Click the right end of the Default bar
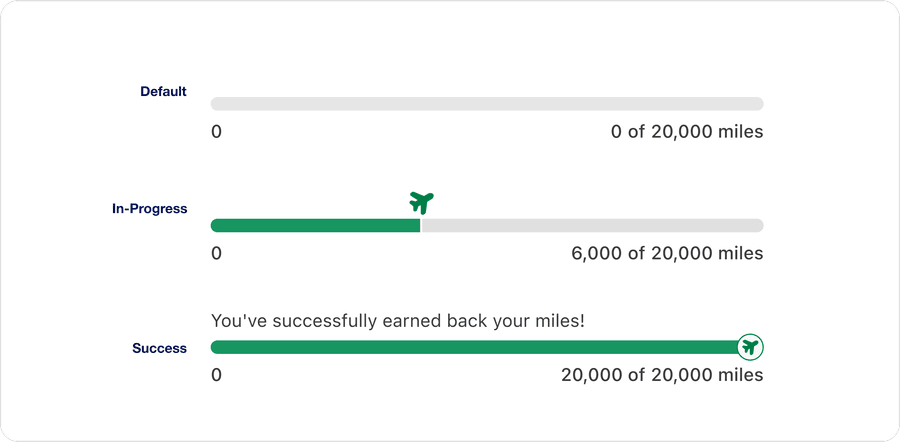 click(x=757, y=104)
